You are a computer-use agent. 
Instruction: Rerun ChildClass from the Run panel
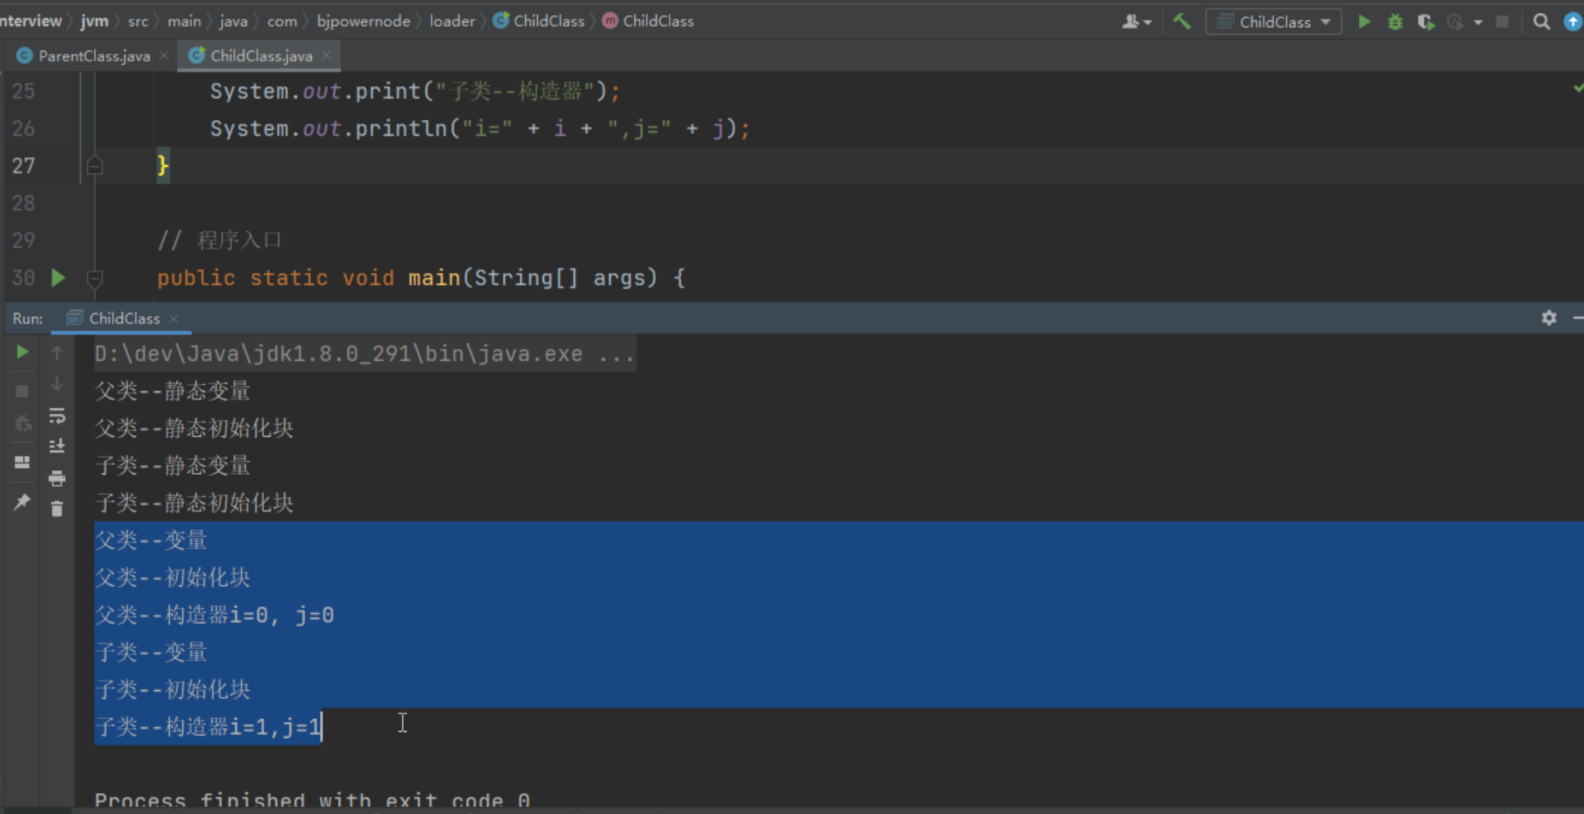tap(22, 352)
